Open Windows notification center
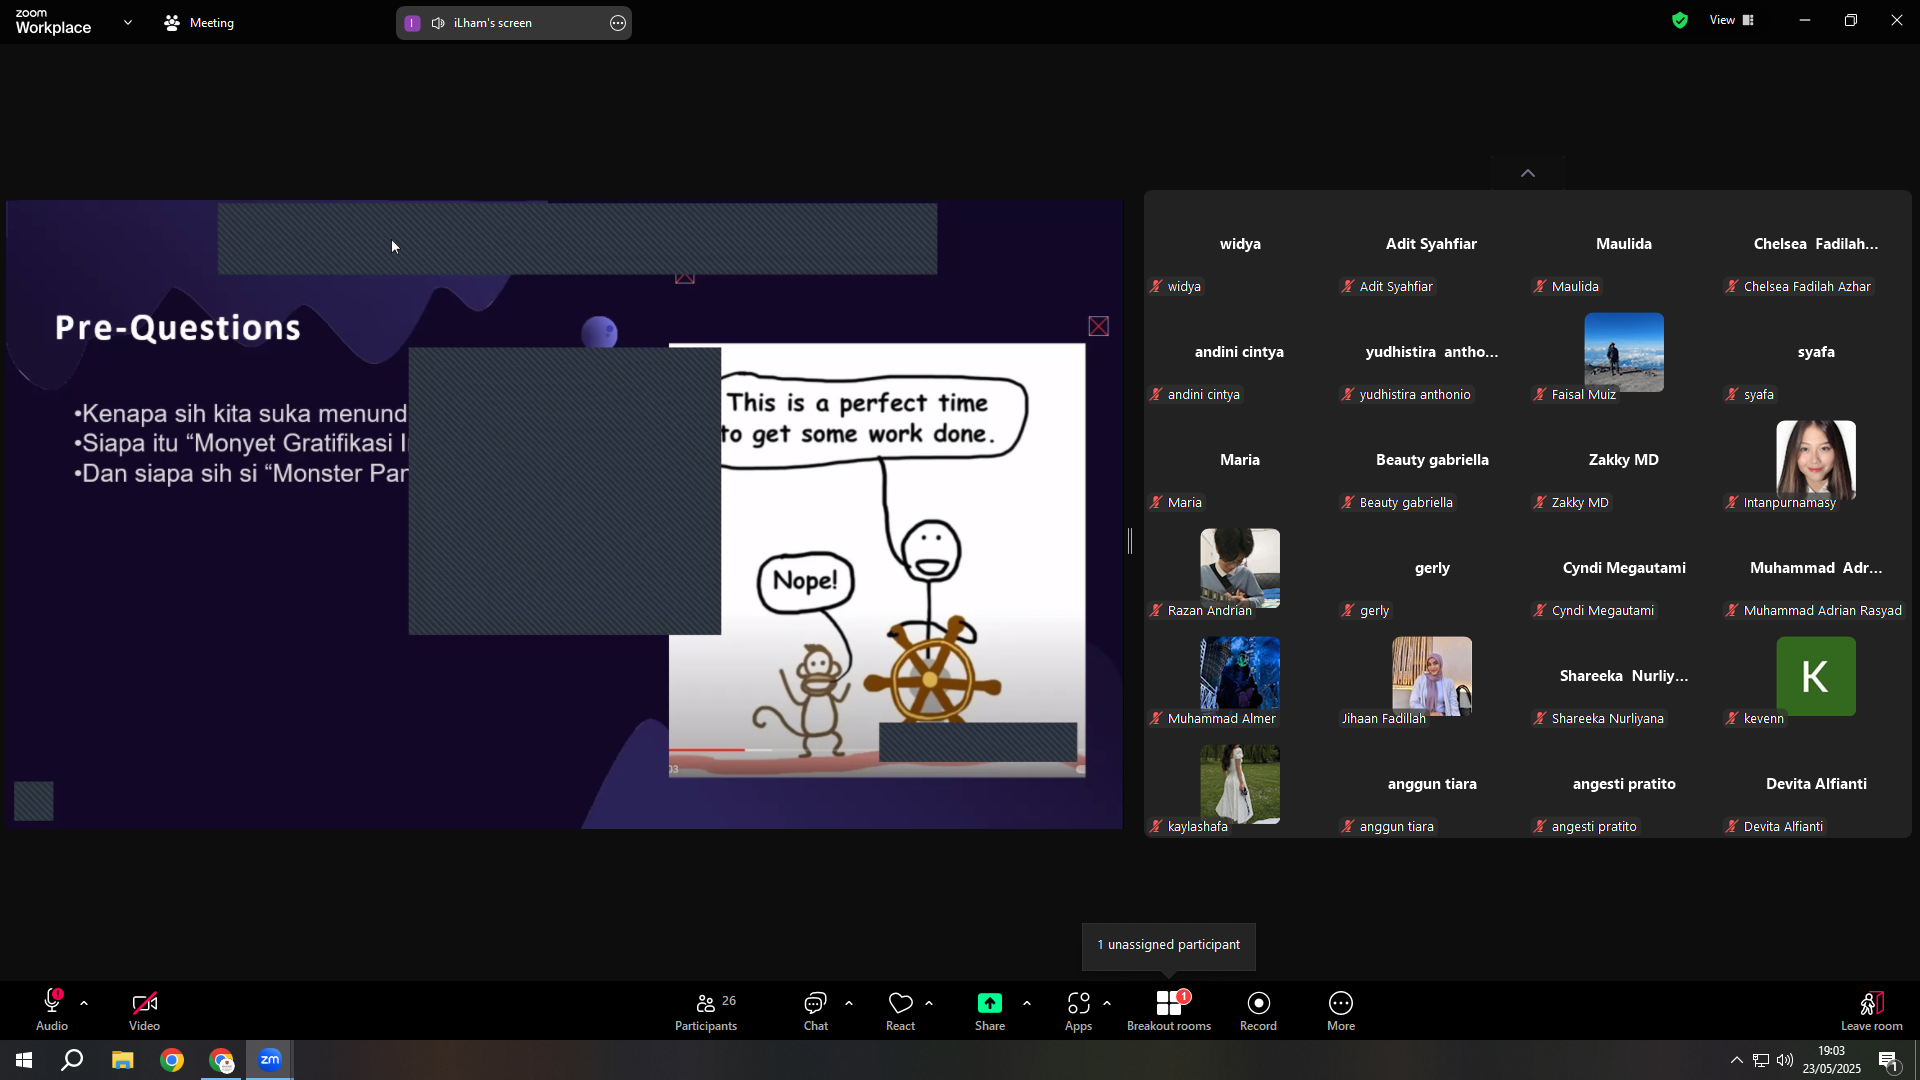This screenshot has width=1920, height=1080. pyautogui.click(x=1889, y=1061)
